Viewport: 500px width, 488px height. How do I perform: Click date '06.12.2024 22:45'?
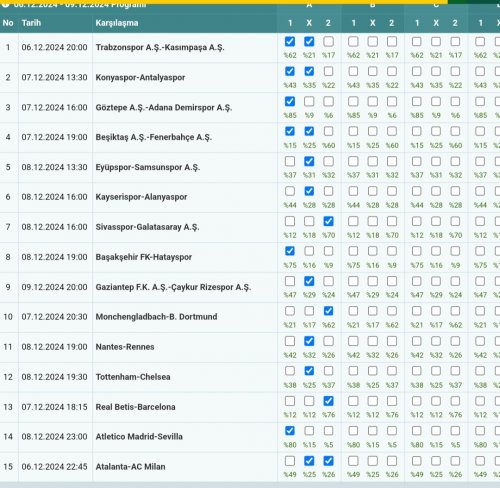(54, 467)
